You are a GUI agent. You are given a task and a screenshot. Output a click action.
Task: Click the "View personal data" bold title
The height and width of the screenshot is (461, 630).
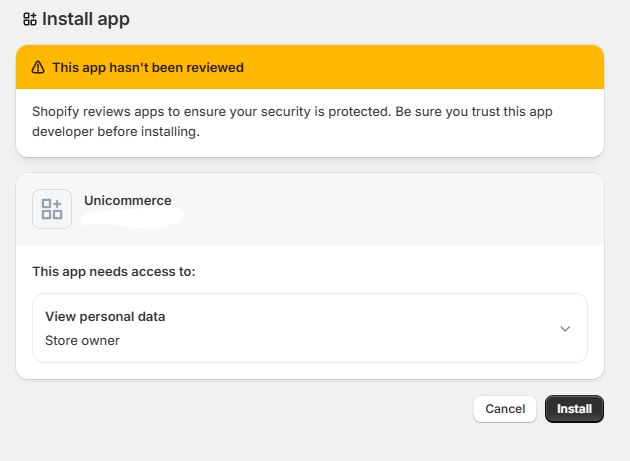click(x=105, y=317)
